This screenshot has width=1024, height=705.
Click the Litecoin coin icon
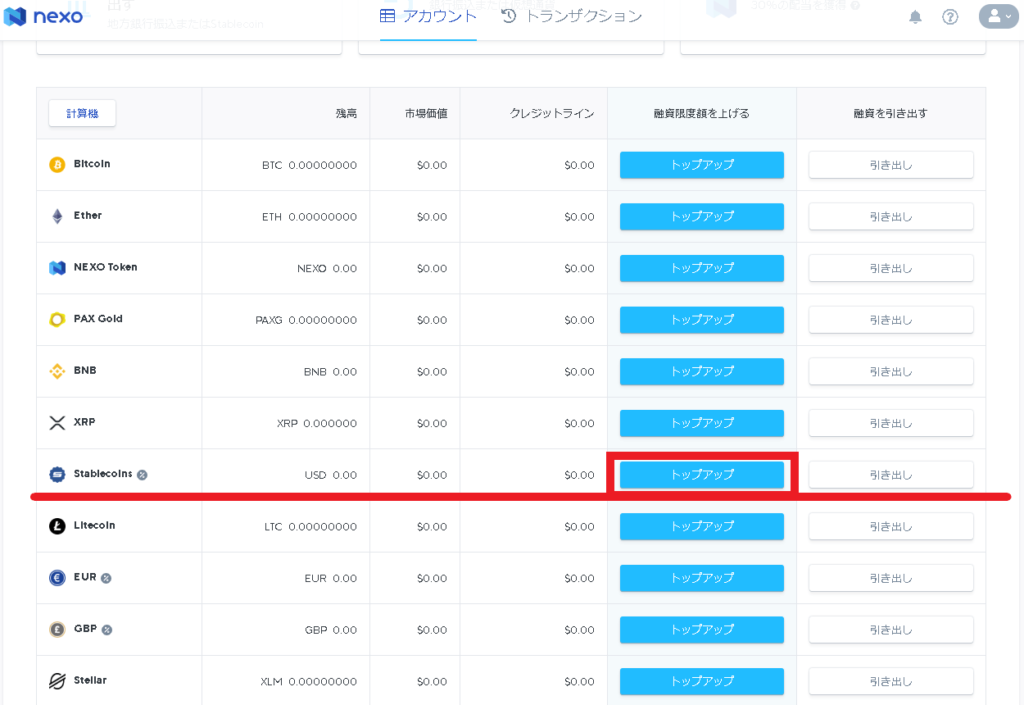point(57,526)
